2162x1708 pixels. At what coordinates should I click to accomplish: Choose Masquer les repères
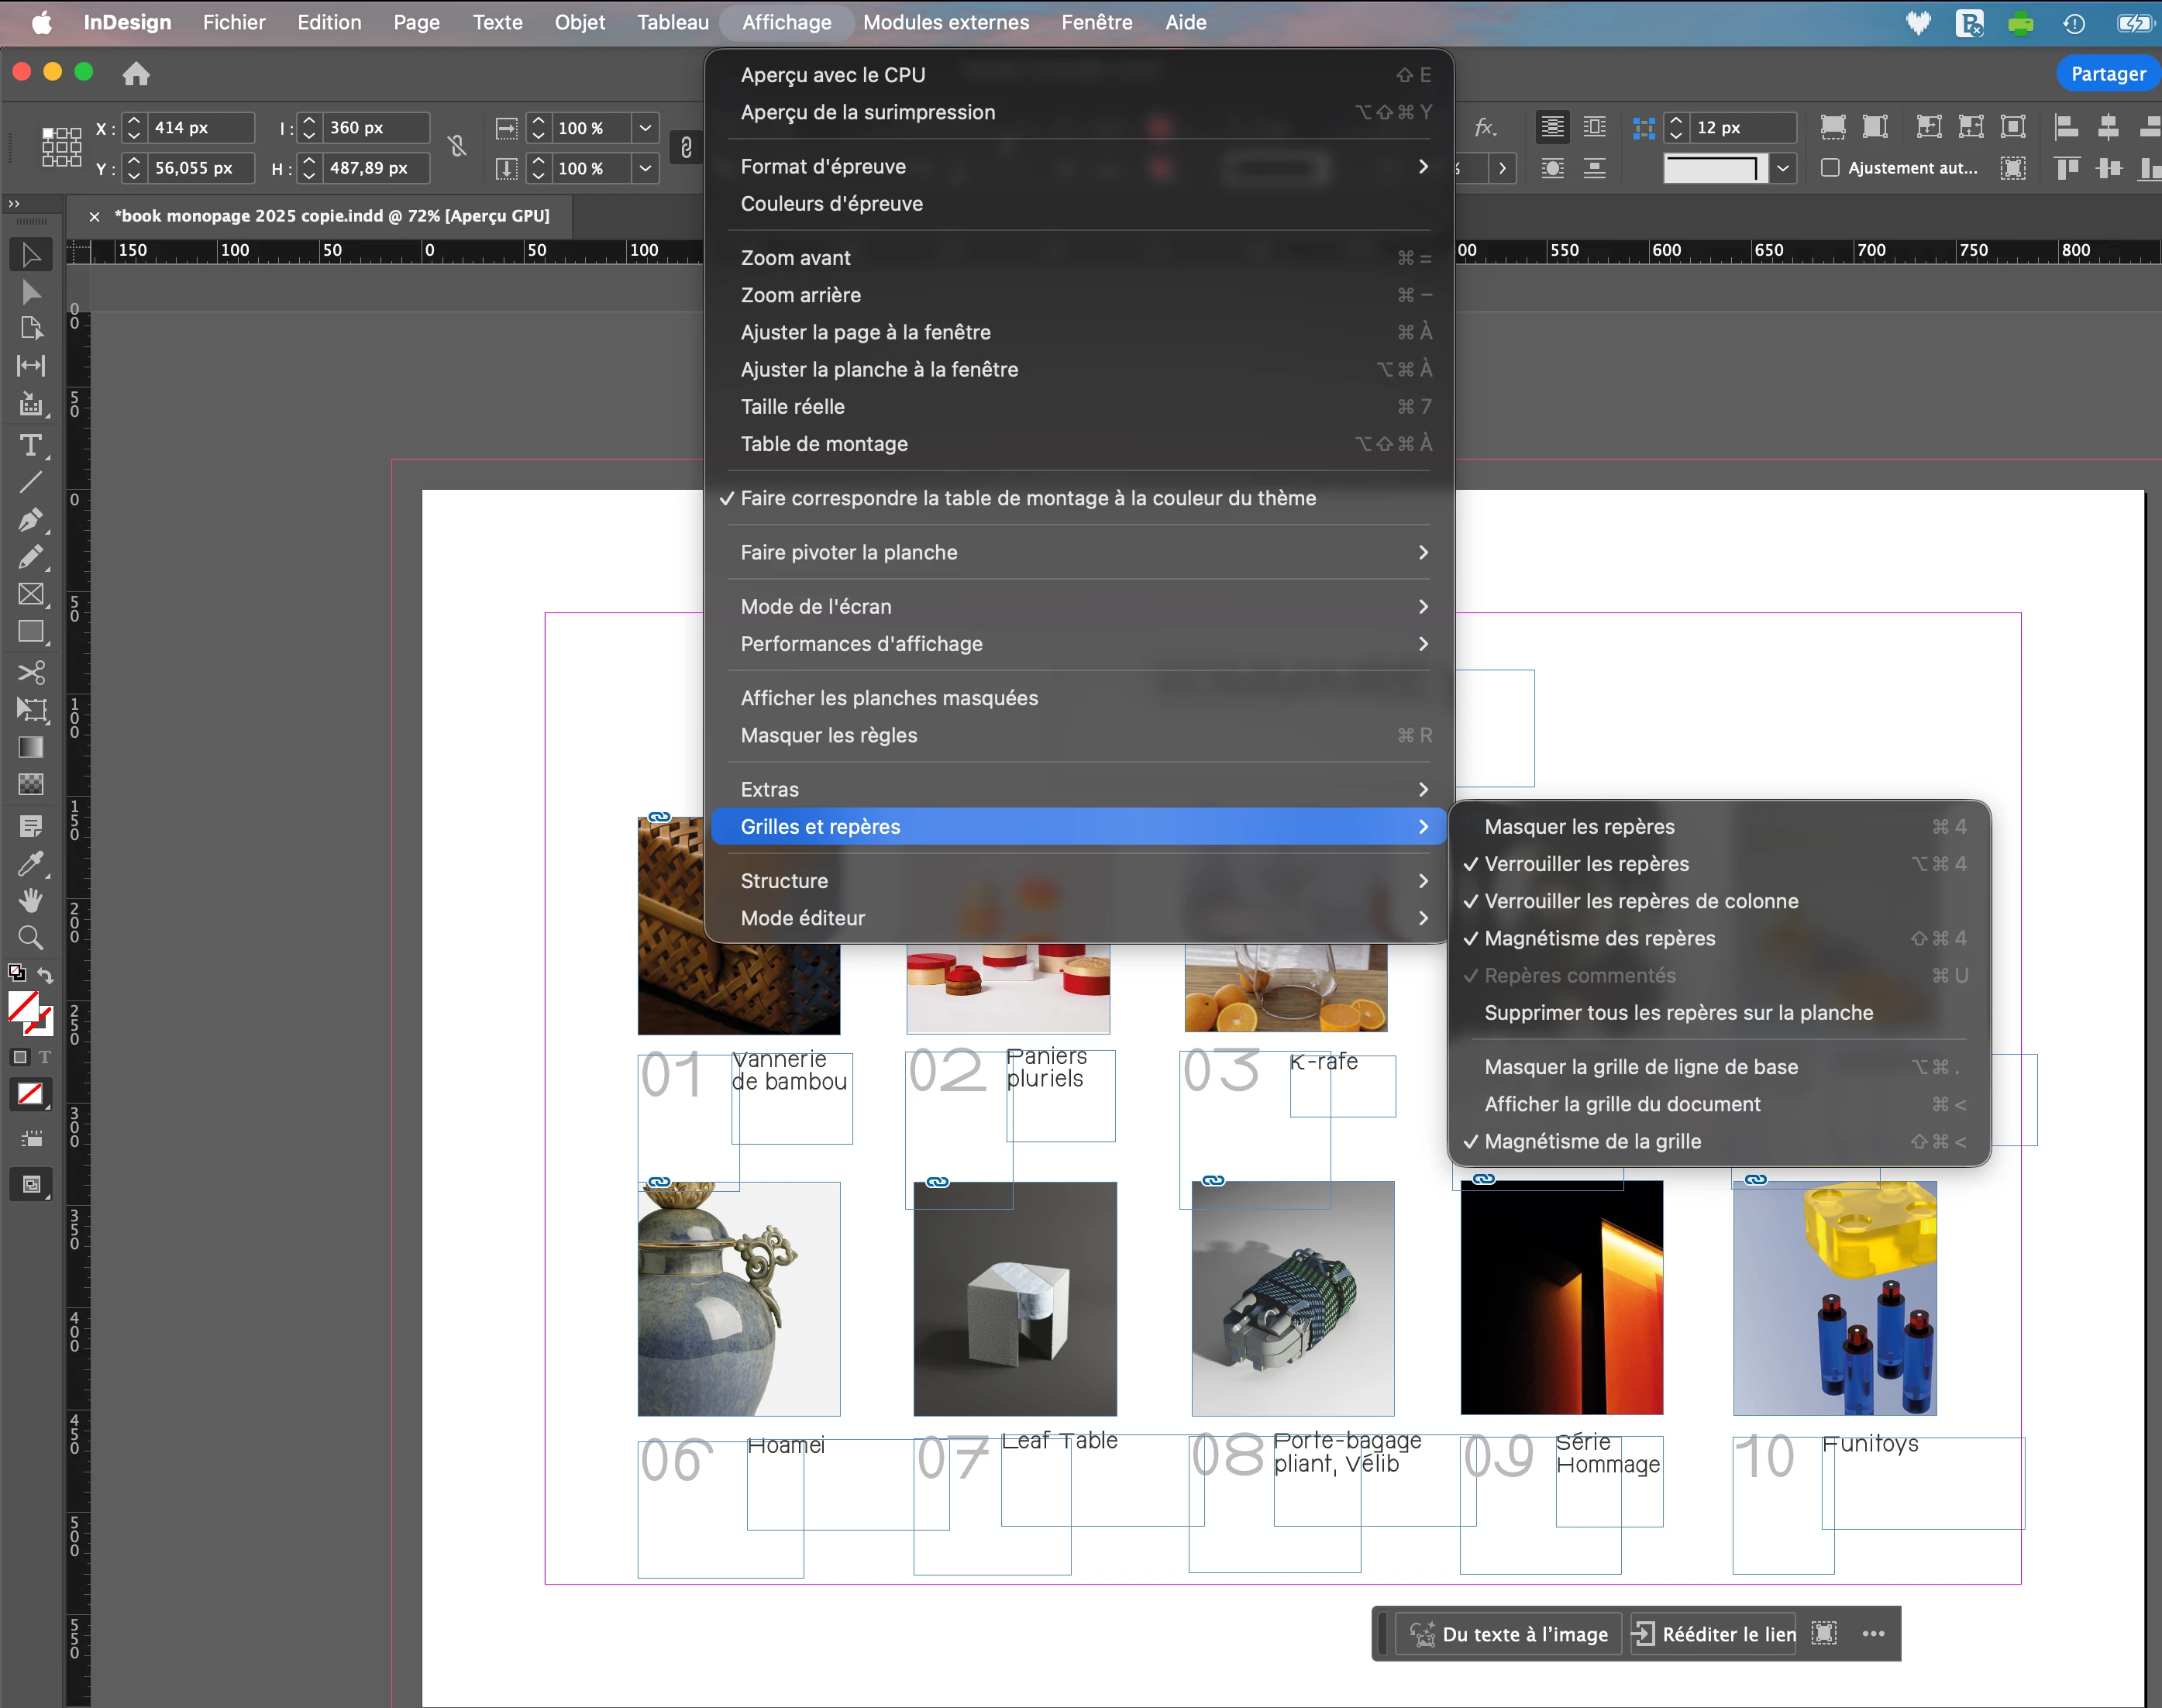click(x=1579, y=826)
